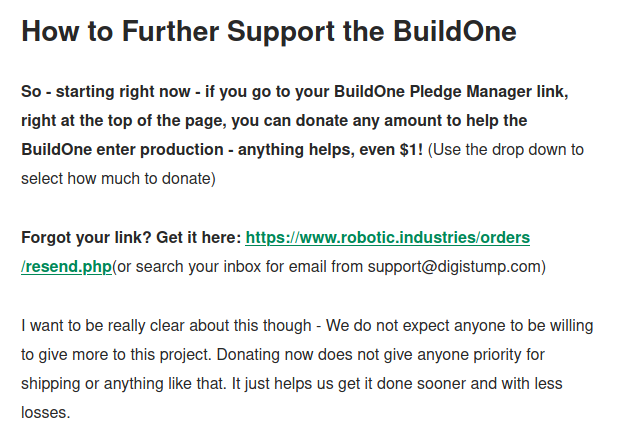Click 'BuildOne enter production' bold text
This screenshot has width=618, height=438.
[x=122, y=150]
